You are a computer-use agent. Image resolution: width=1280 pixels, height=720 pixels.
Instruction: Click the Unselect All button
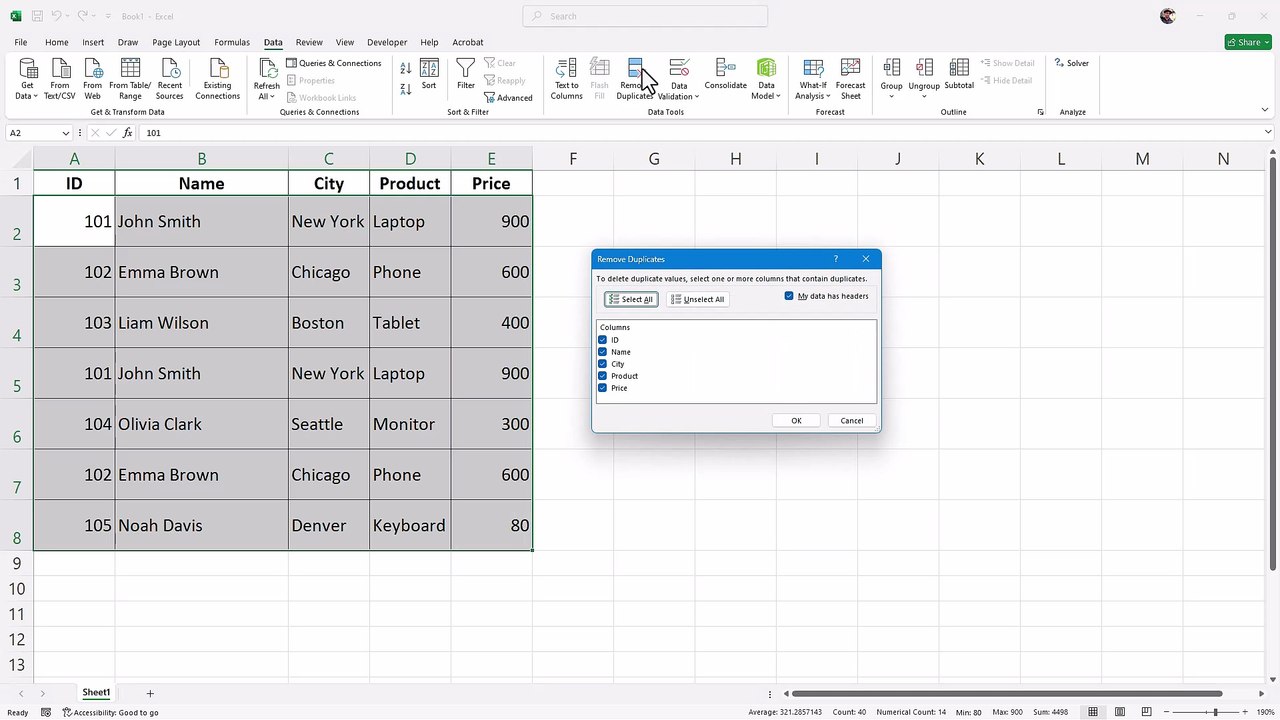[x=697, y=299]
